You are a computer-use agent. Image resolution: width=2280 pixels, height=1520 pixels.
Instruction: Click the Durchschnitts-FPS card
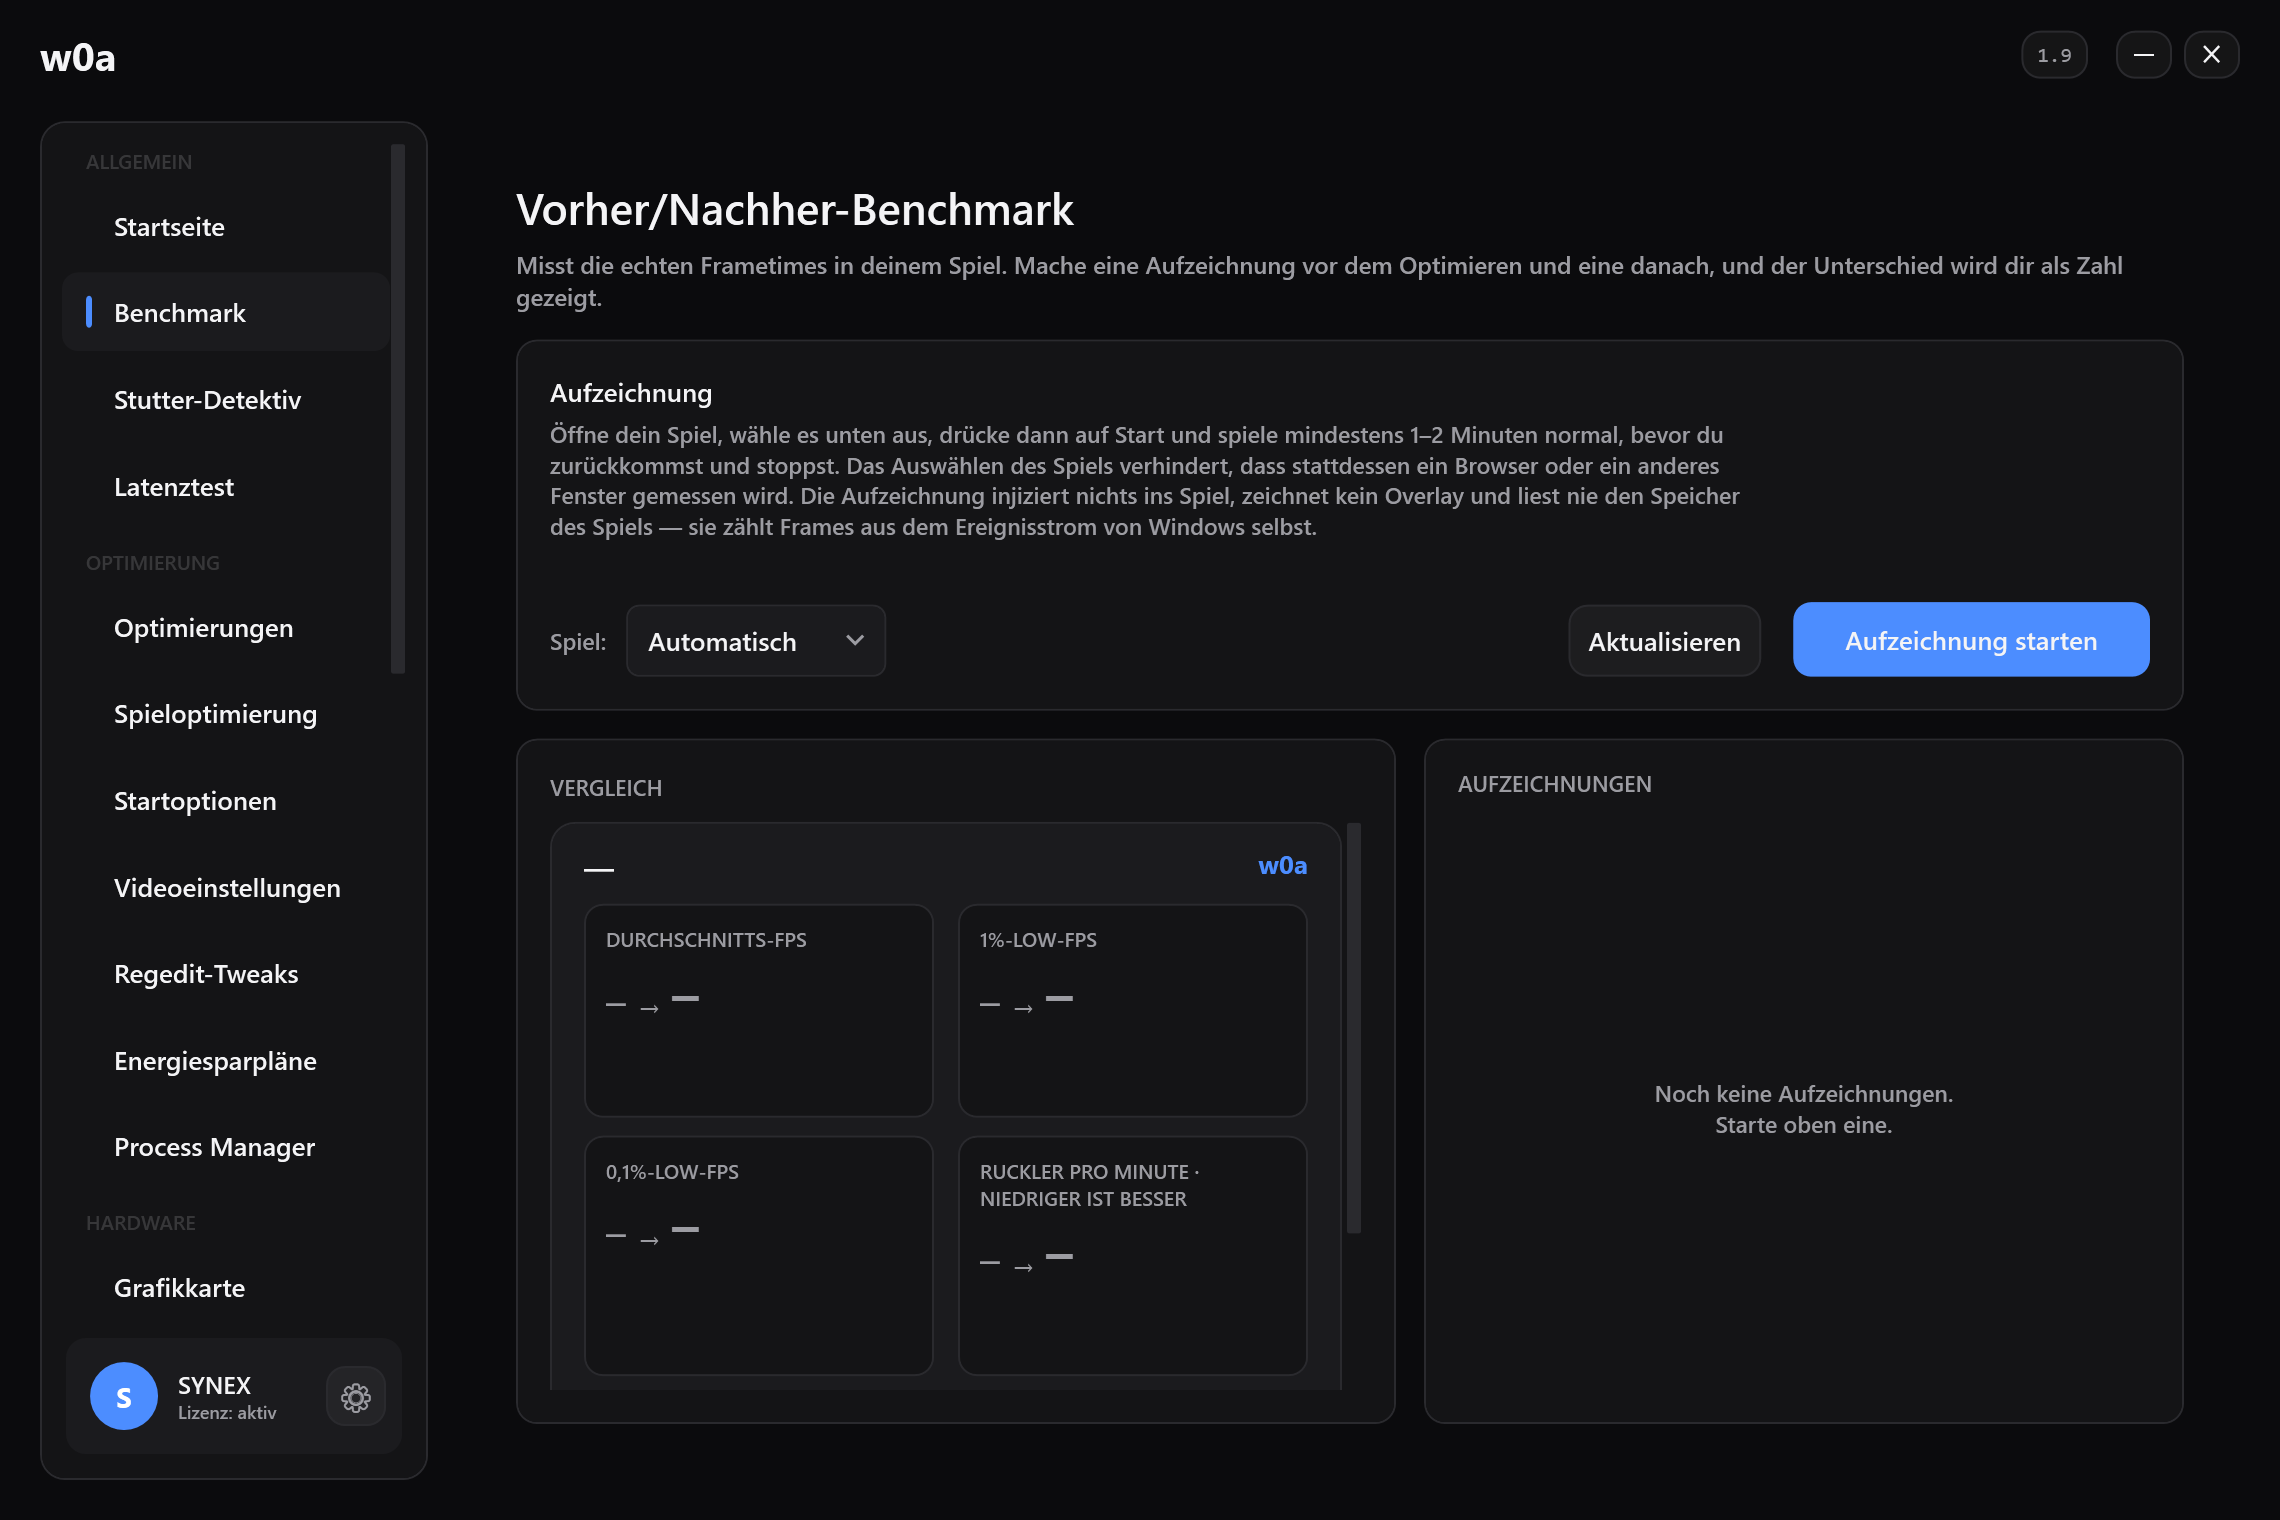pos(759,1010)
